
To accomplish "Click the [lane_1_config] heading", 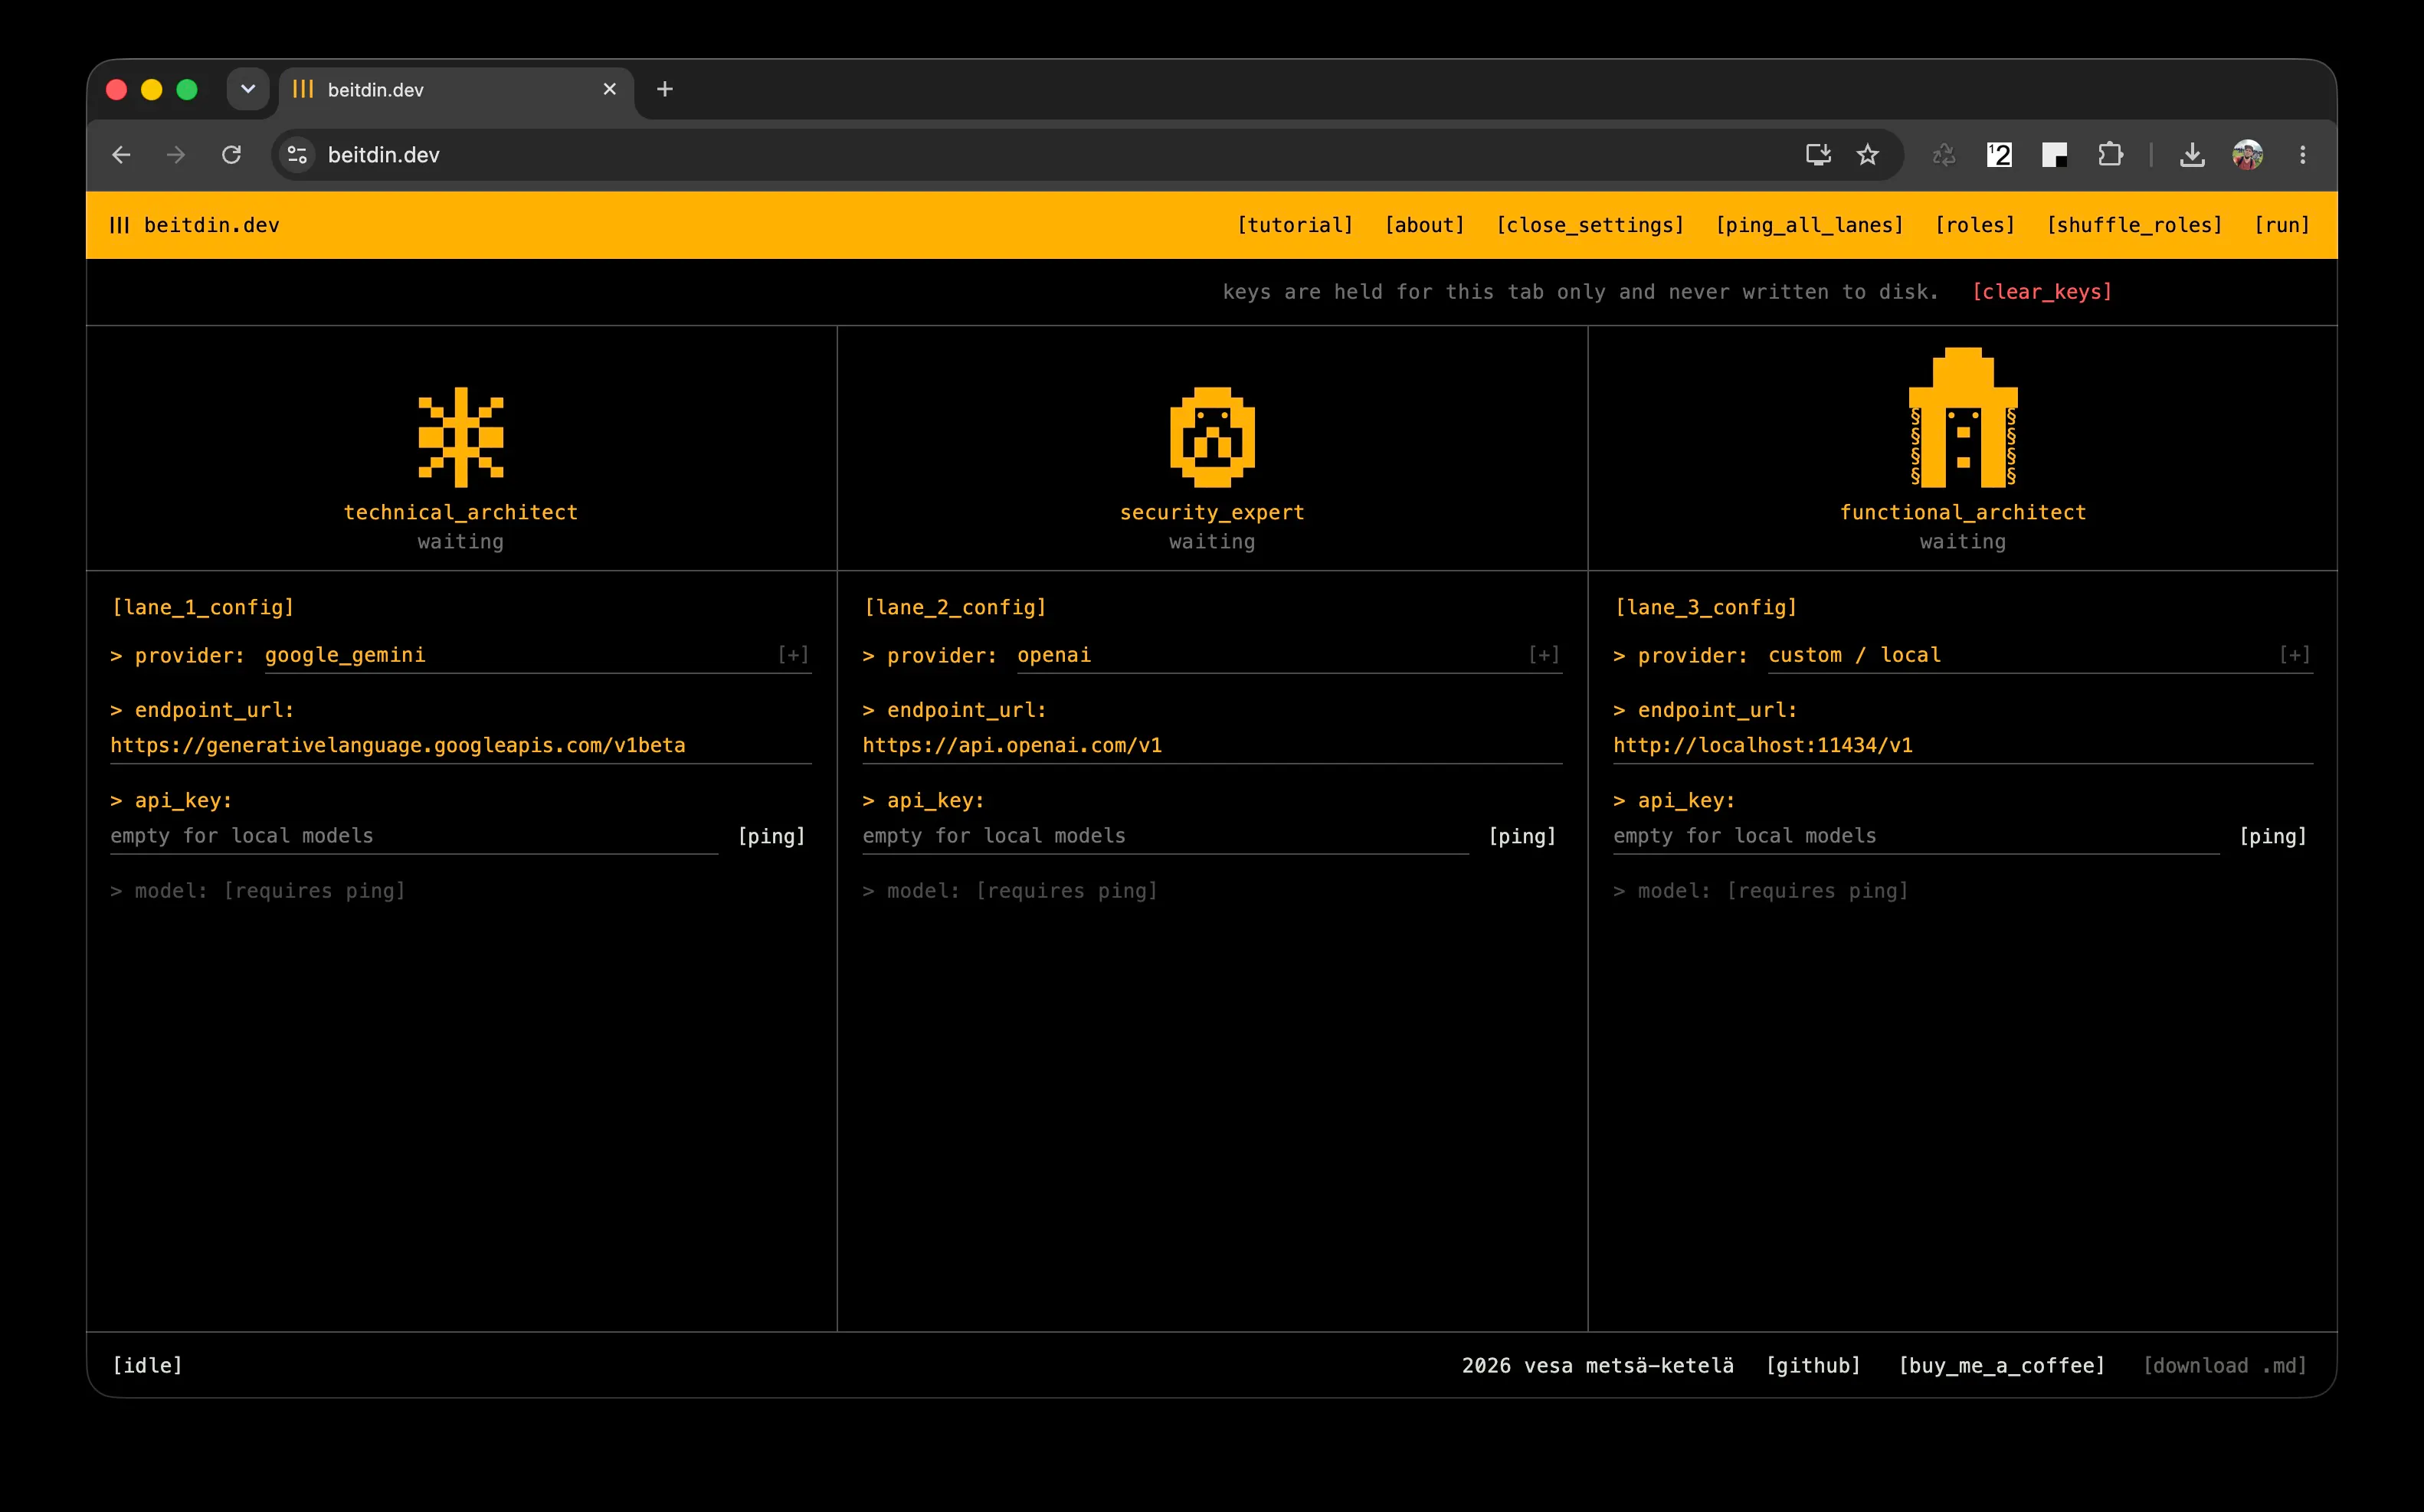I will (203, 607).
